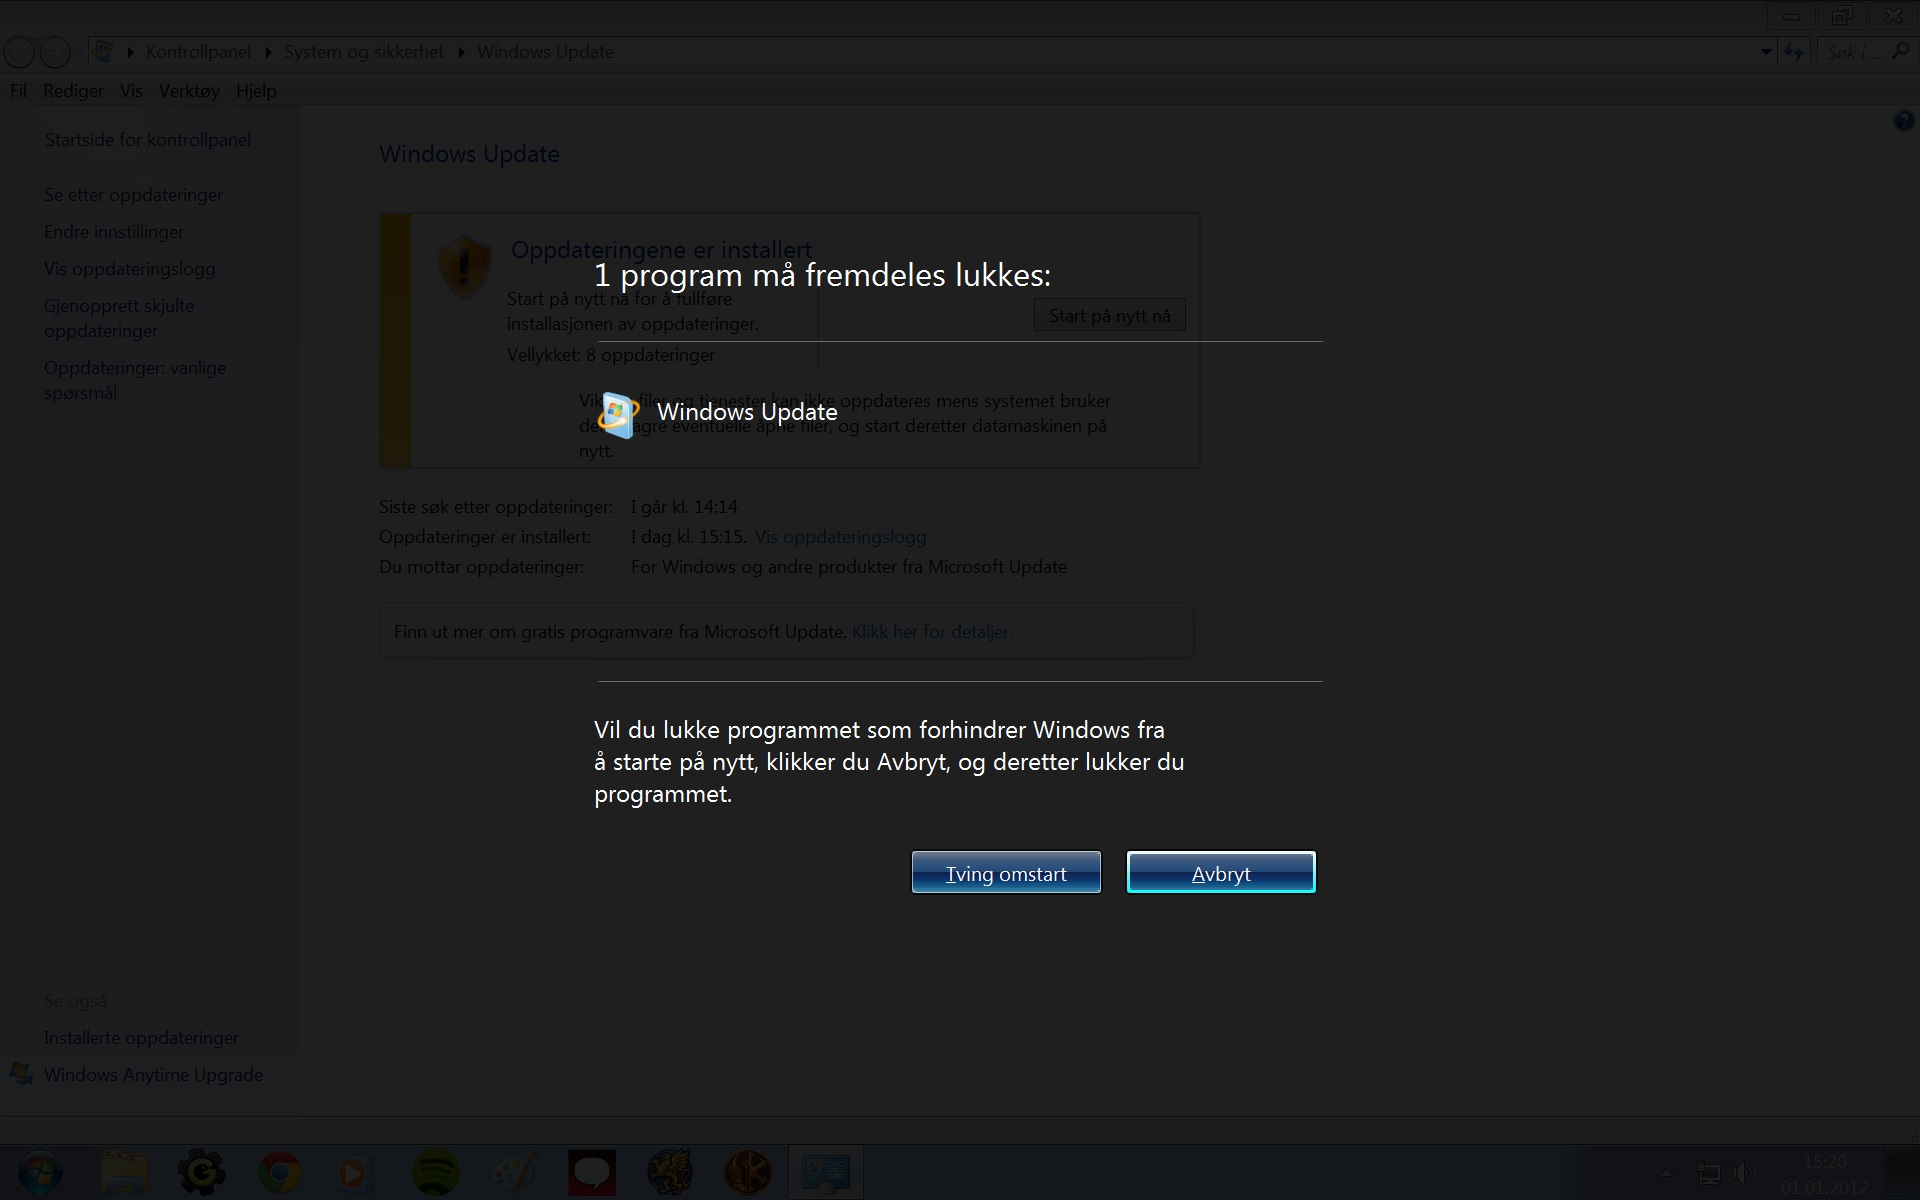Open the Rediger menu

[73, 91]
